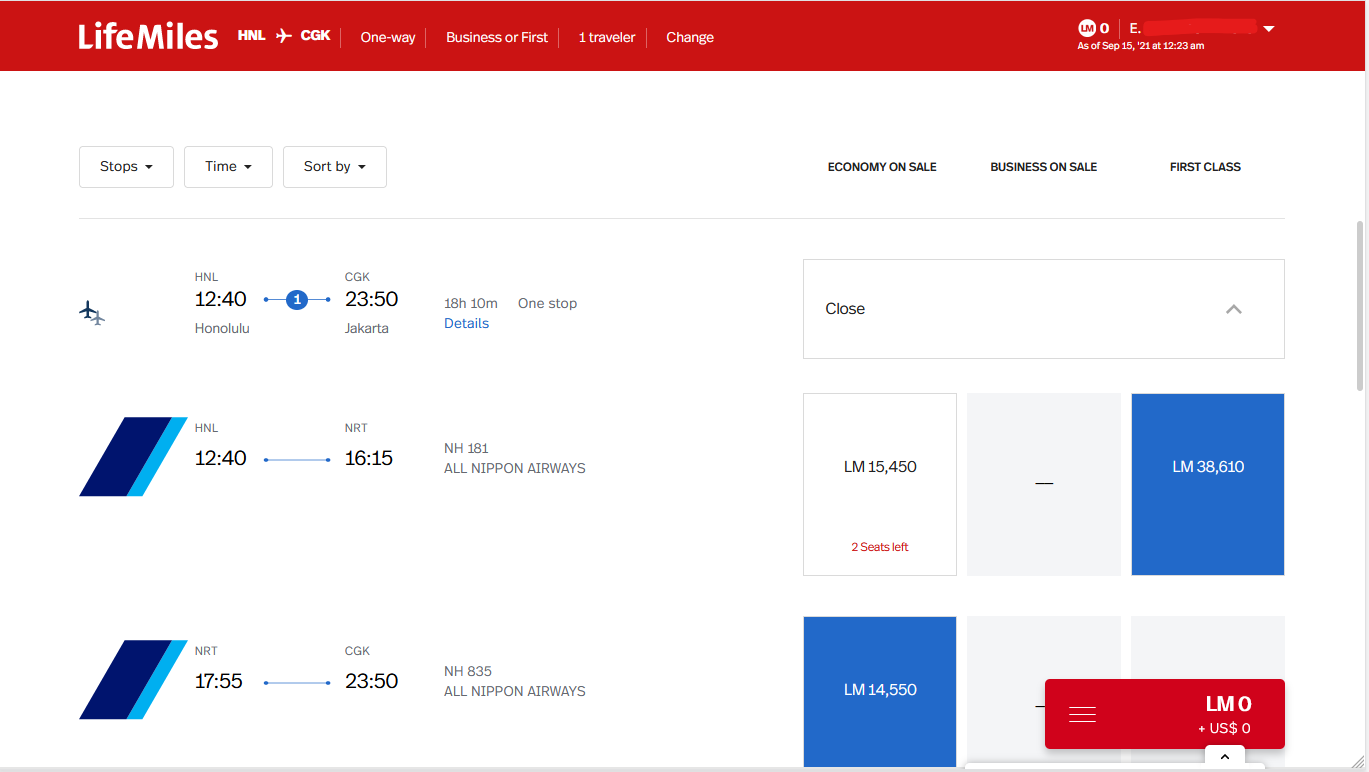
Task: Click the 16:15 NRT arrival time
Action: coord(369,458)
